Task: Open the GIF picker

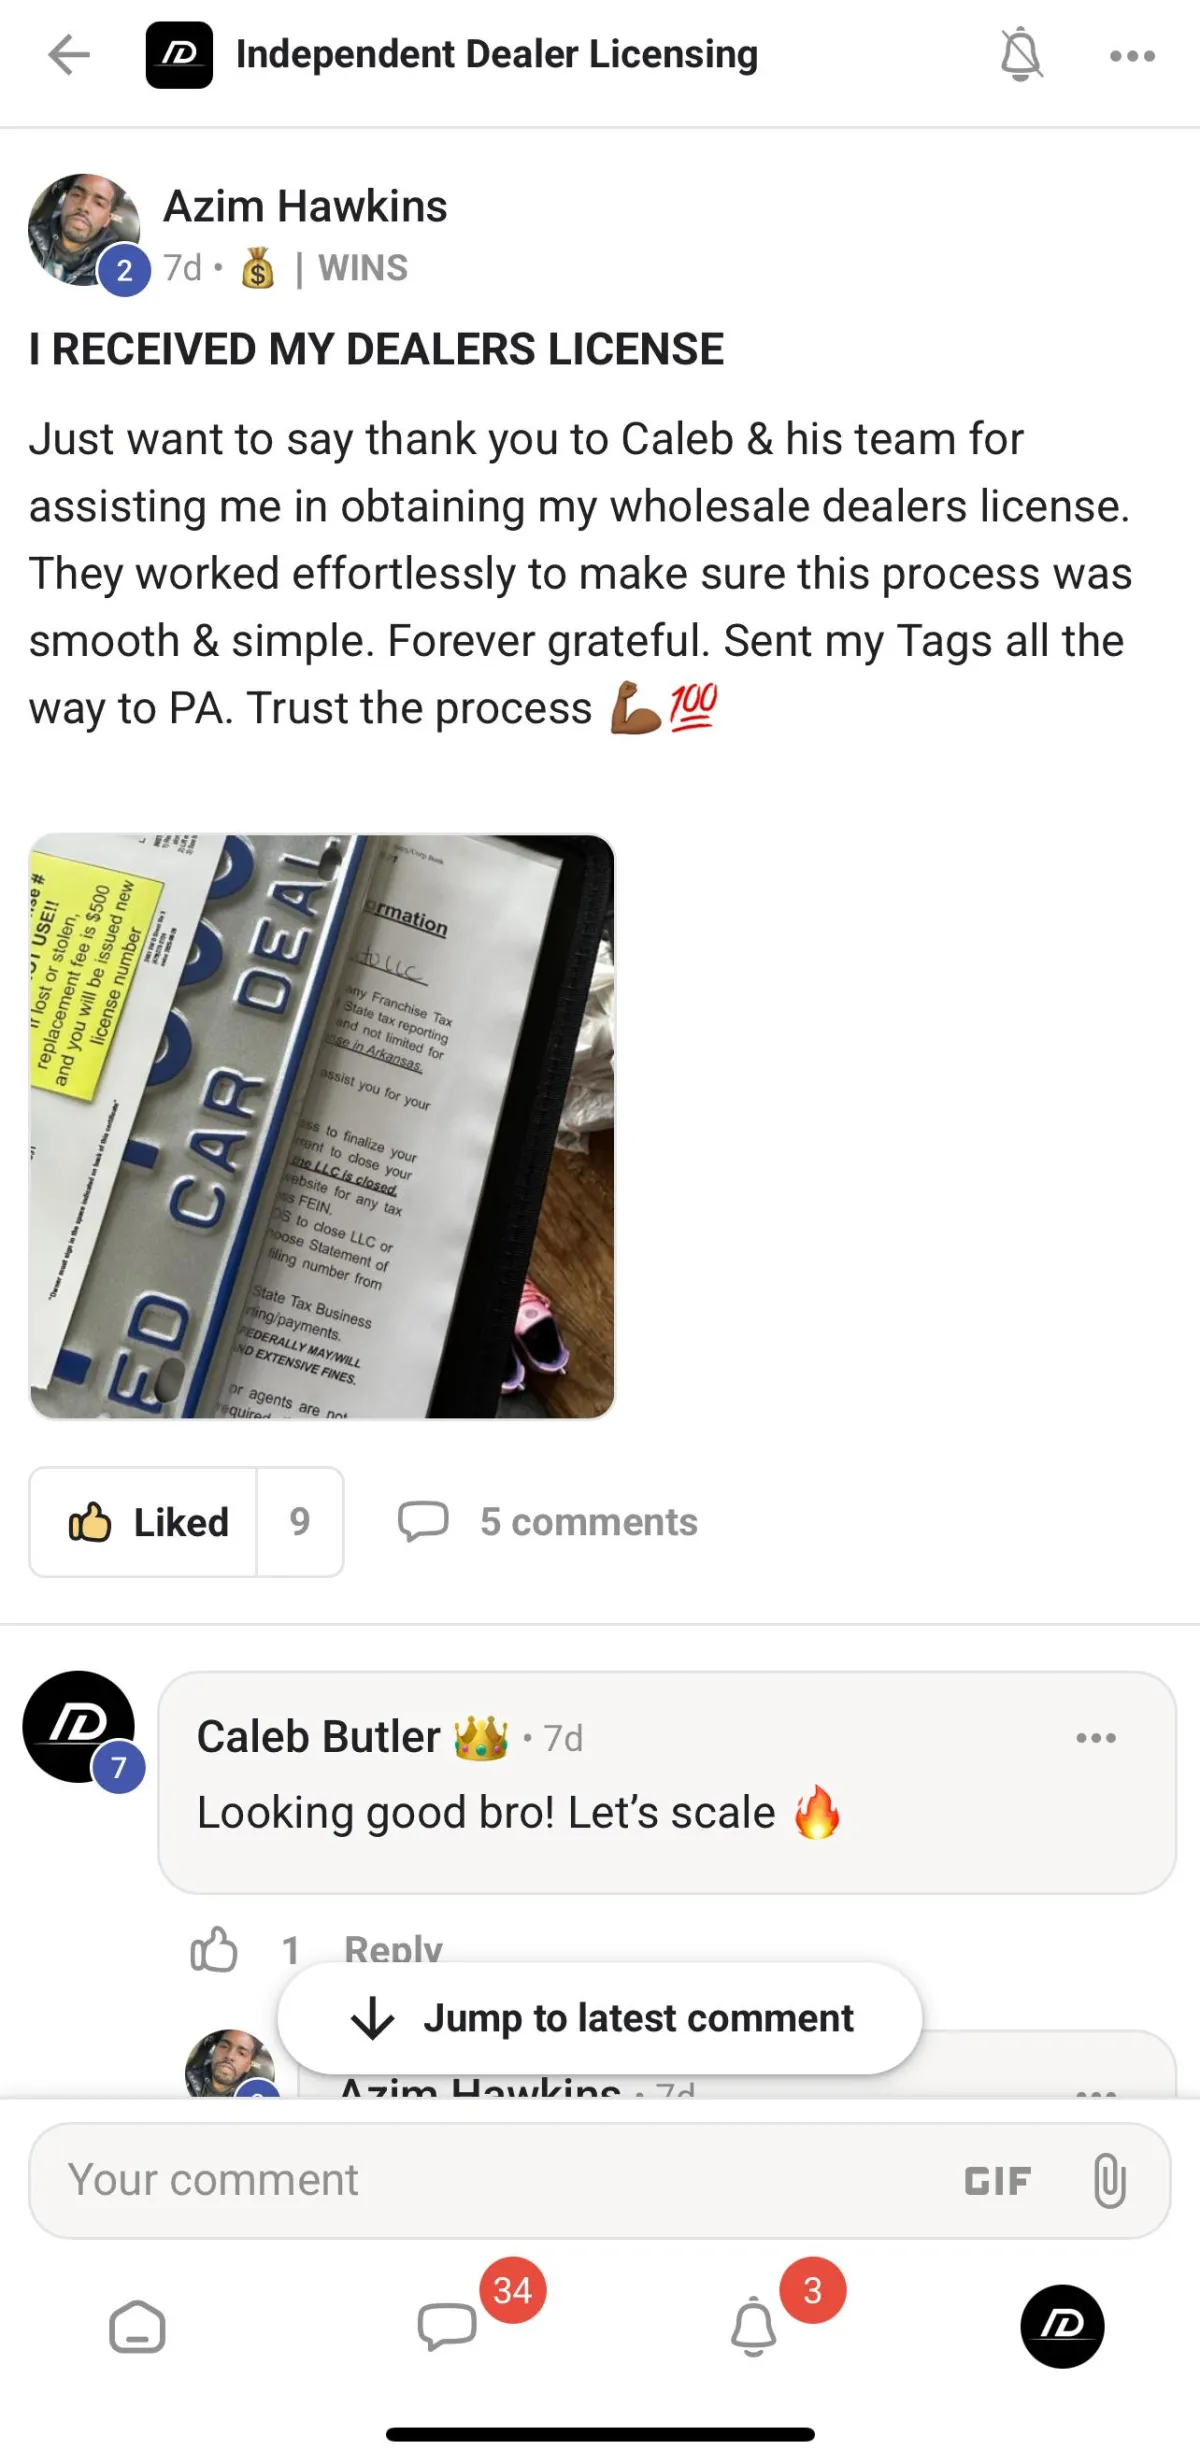Action: point(997,2181)
